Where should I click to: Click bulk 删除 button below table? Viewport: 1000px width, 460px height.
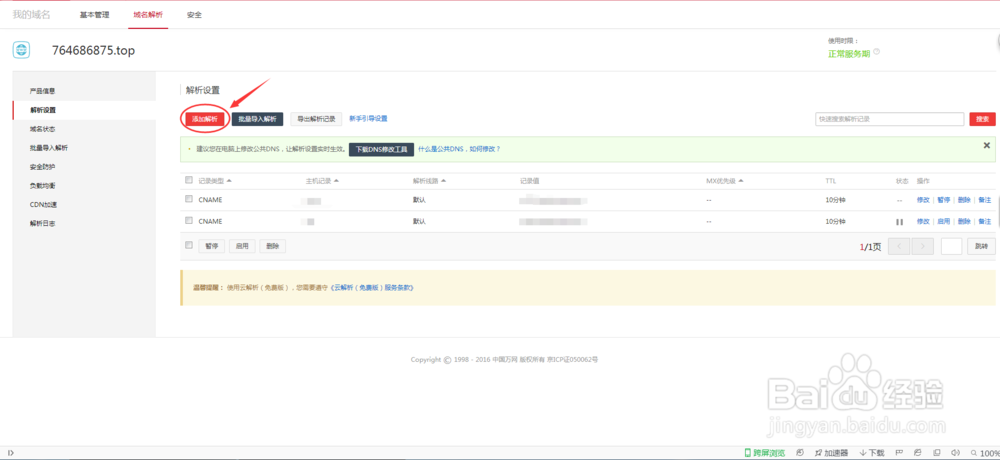pos(272,246)
